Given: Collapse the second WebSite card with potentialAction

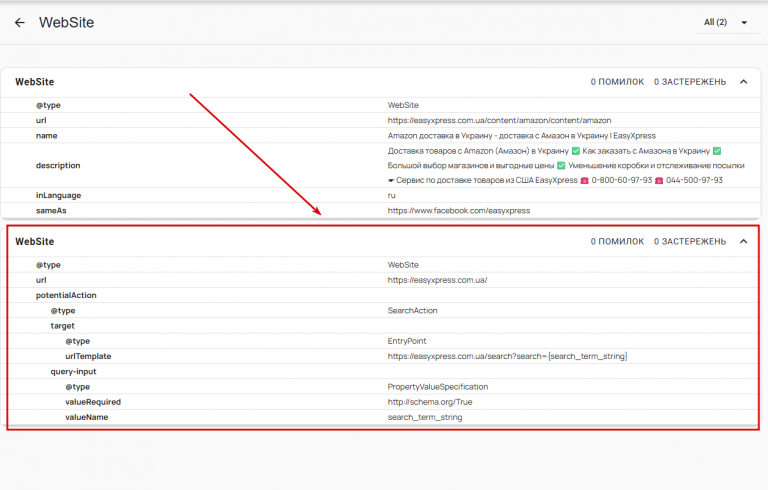Looking at the screenshot, I should (x=744, y=242).
